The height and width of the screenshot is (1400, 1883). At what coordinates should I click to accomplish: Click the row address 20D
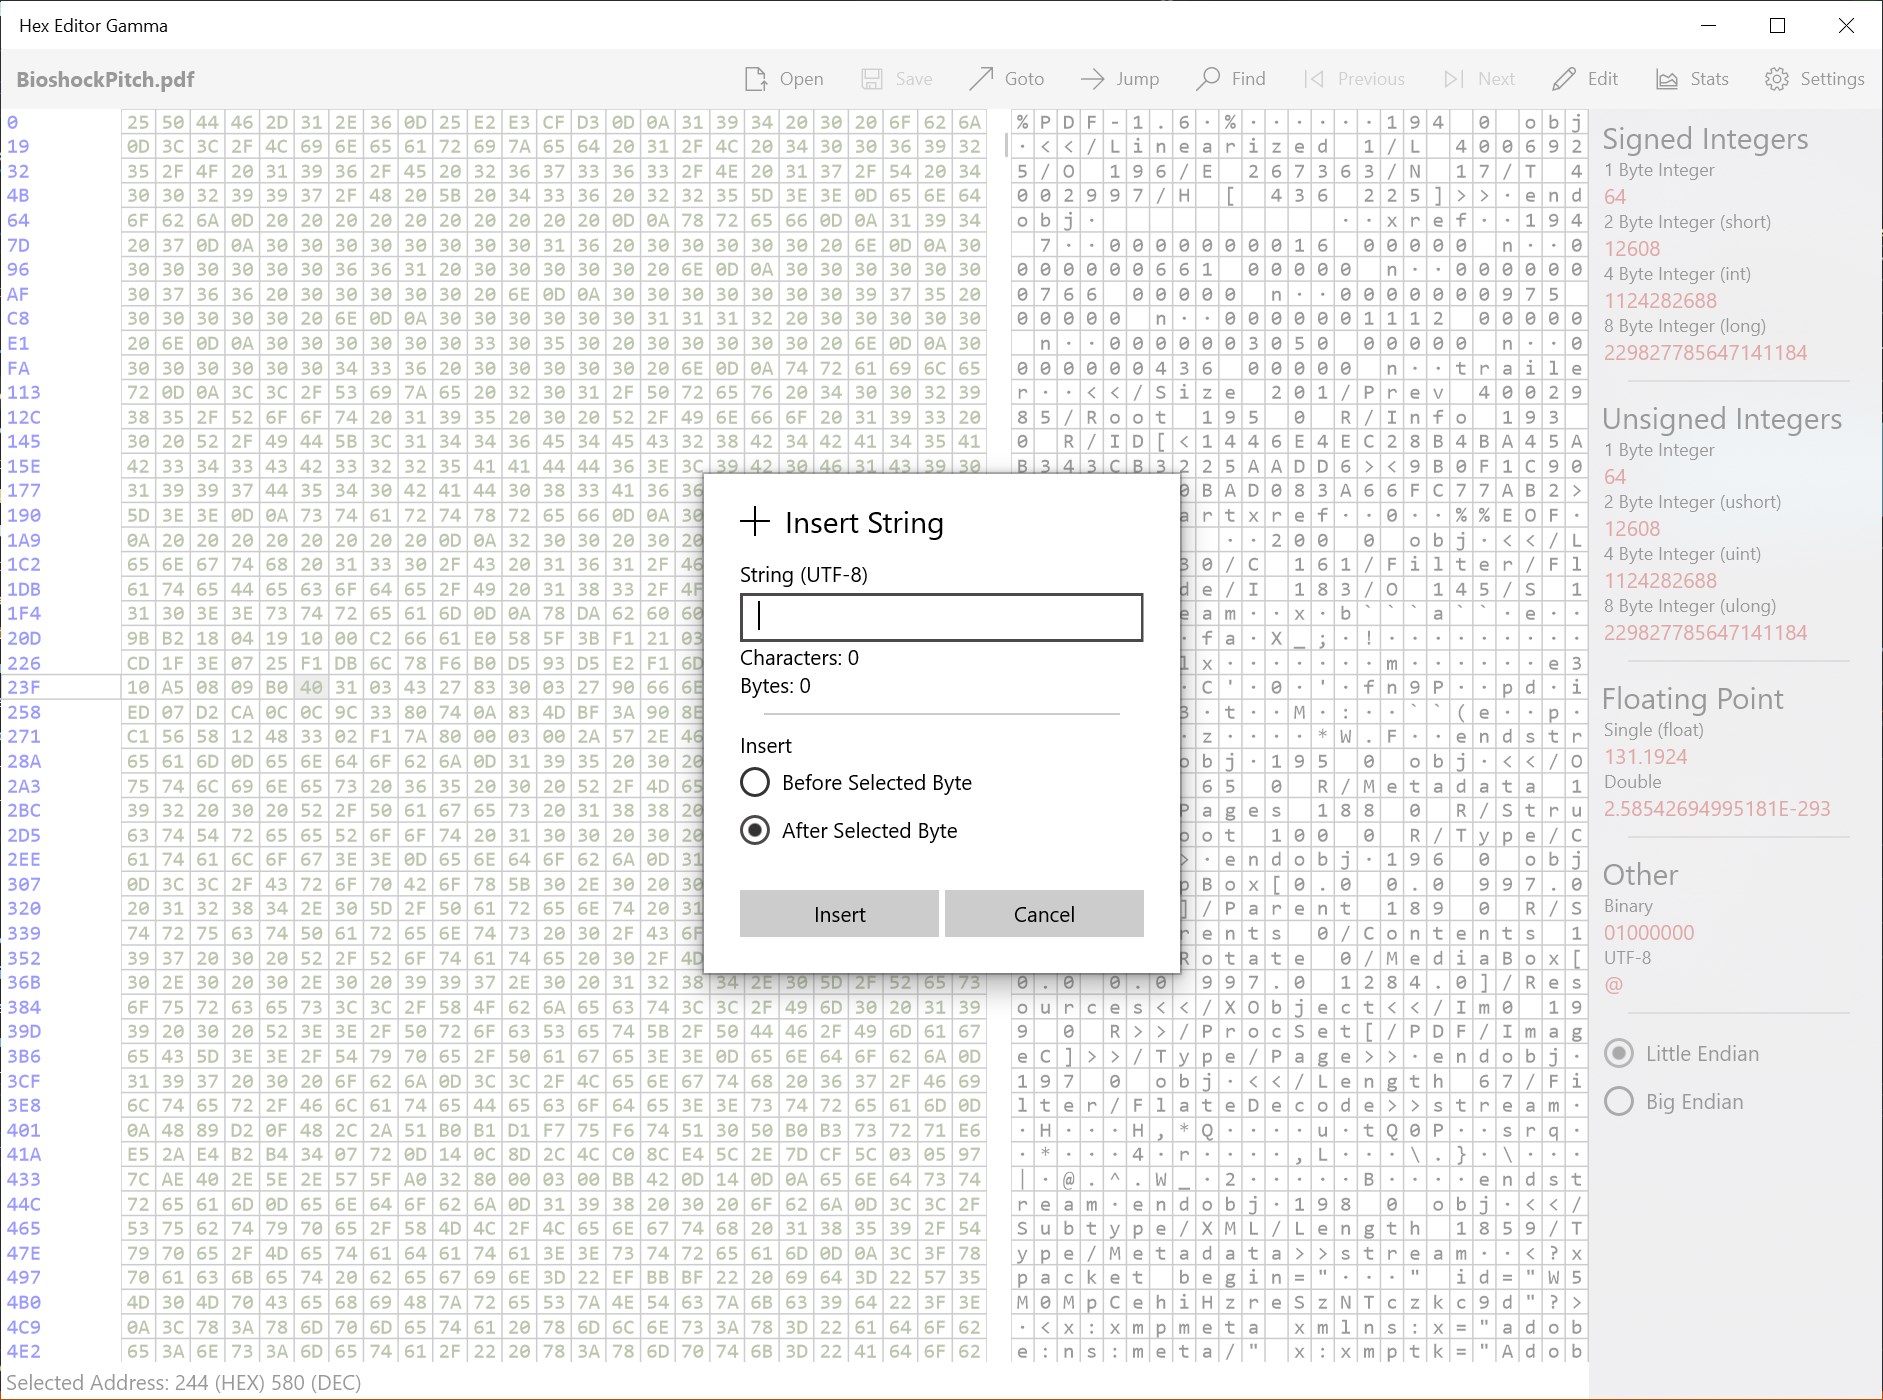pos(24,638)
